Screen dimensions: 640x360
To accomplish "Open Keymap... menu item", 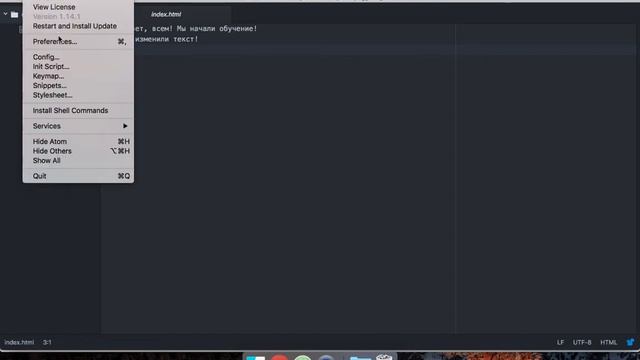I will [78, 76].
